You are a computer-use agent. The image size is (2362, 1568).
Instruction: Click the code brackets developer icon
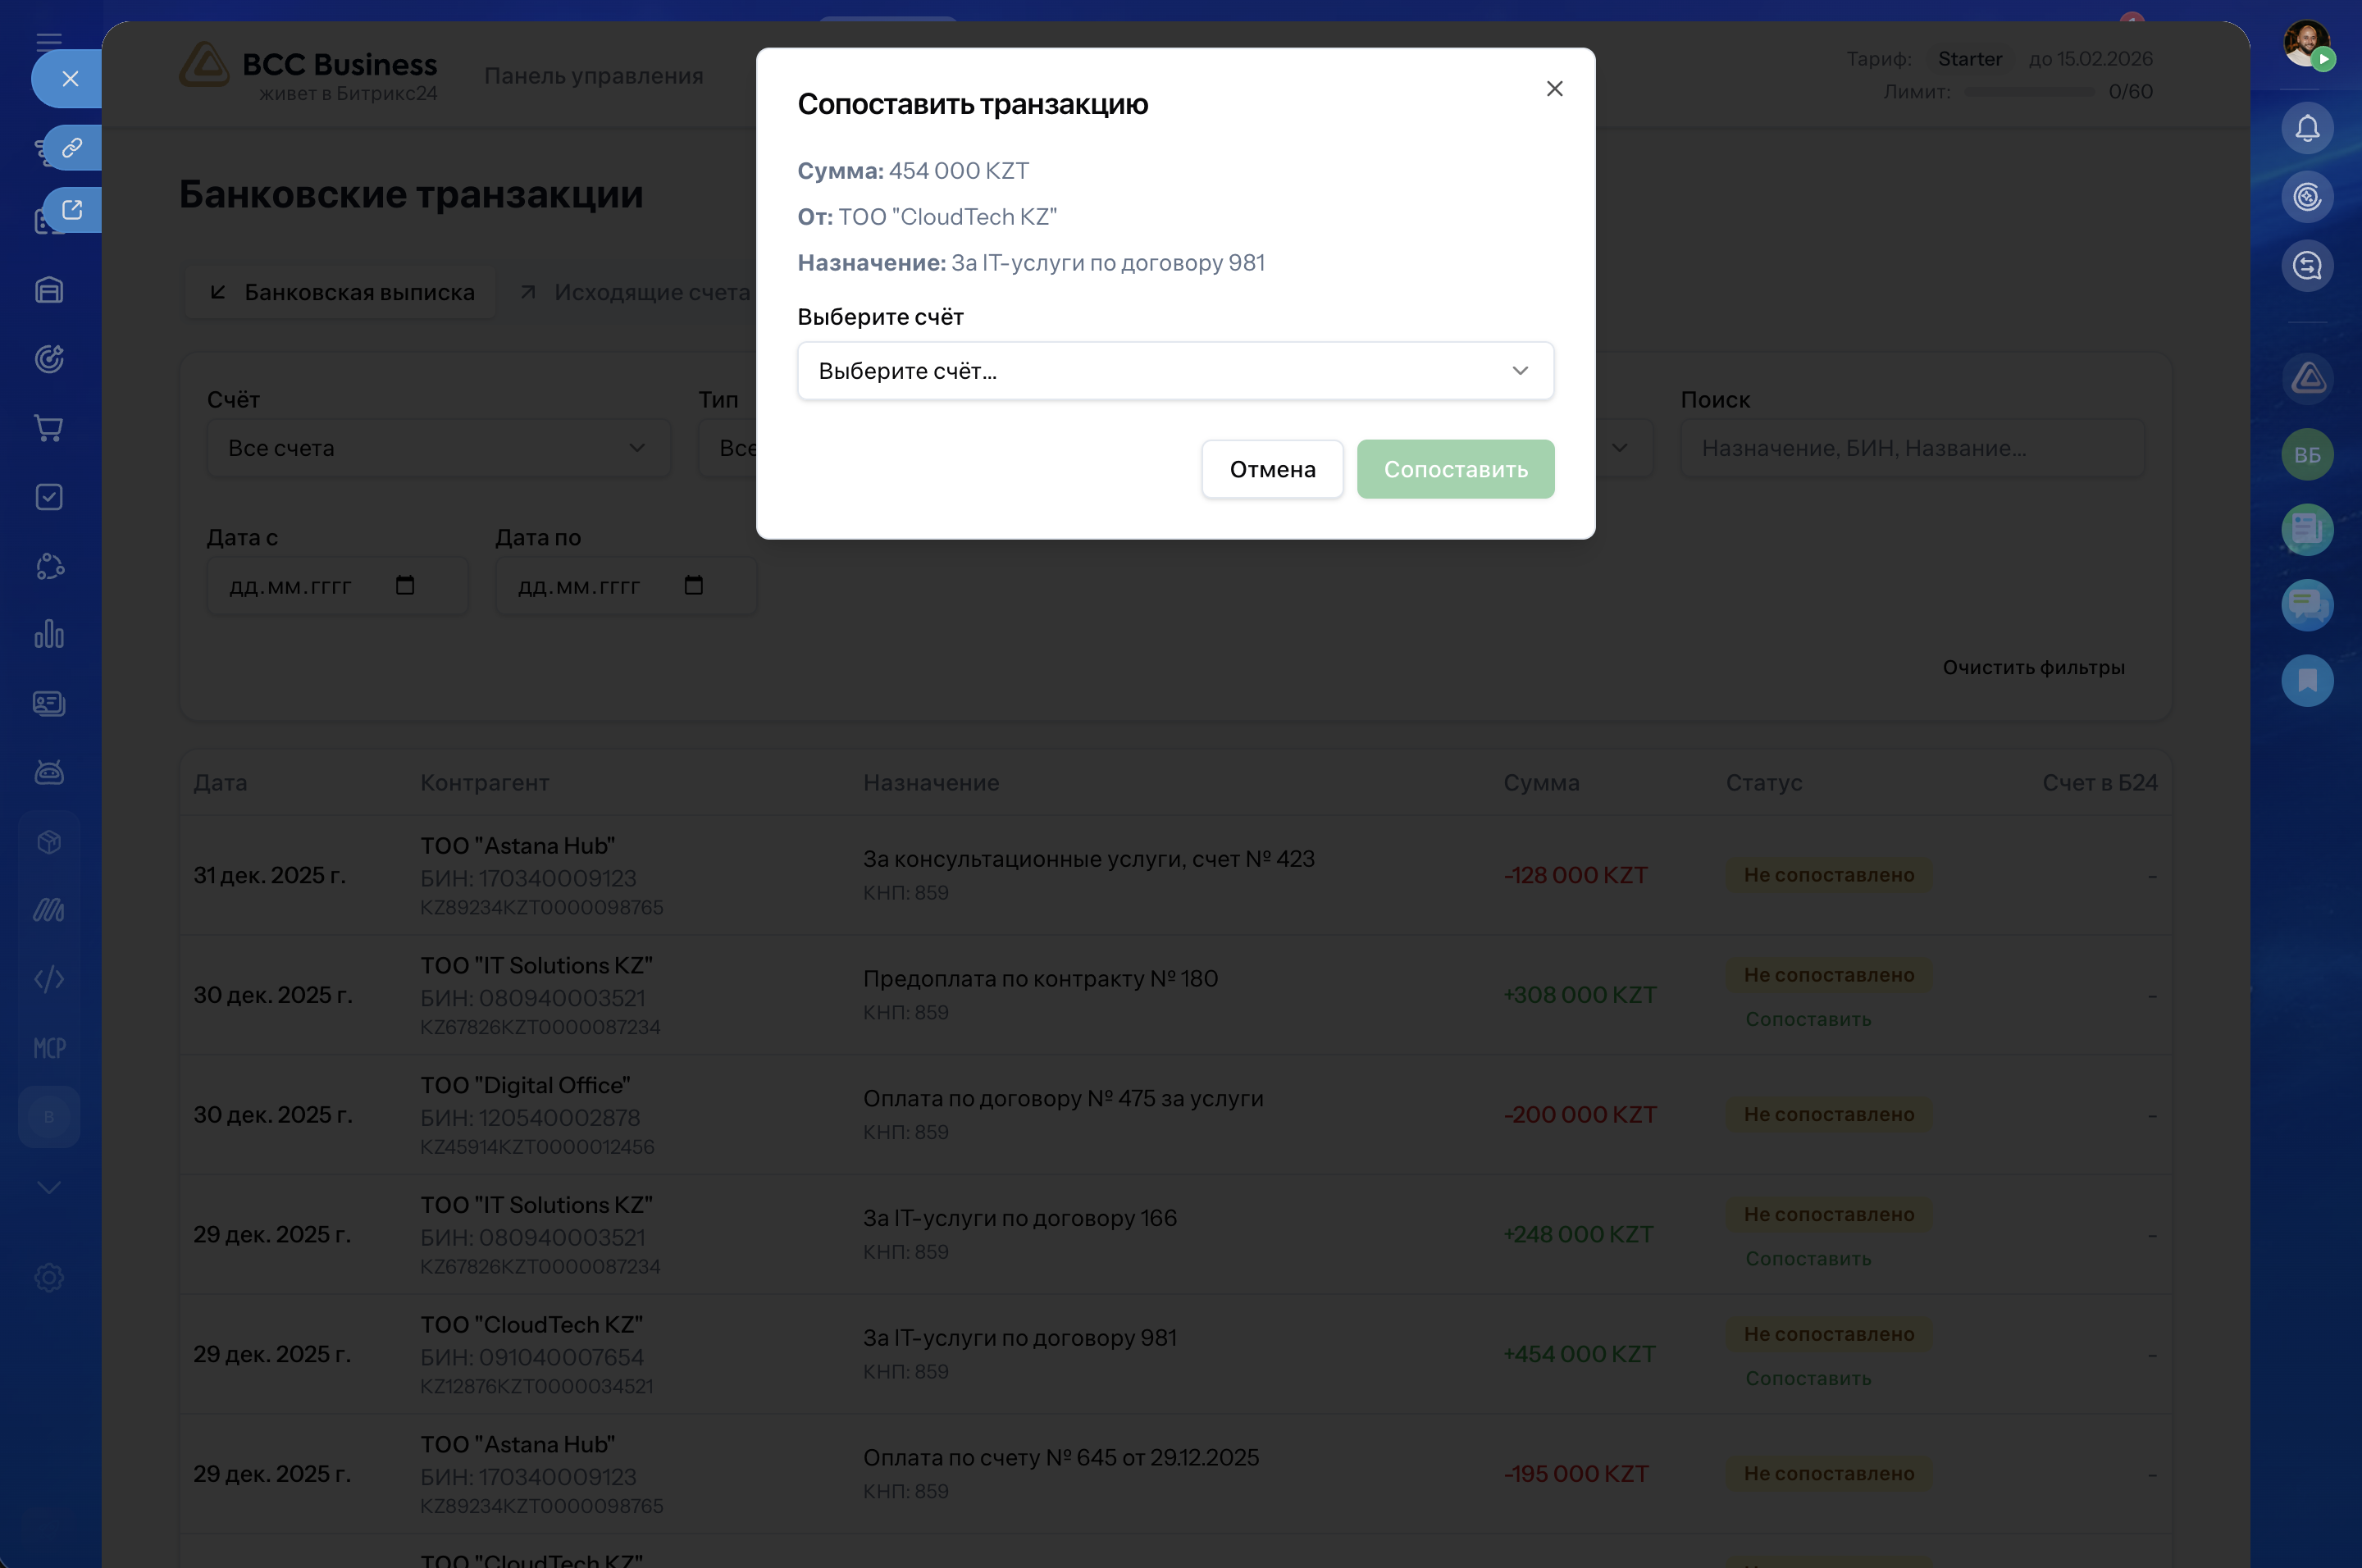click(49, 979)
